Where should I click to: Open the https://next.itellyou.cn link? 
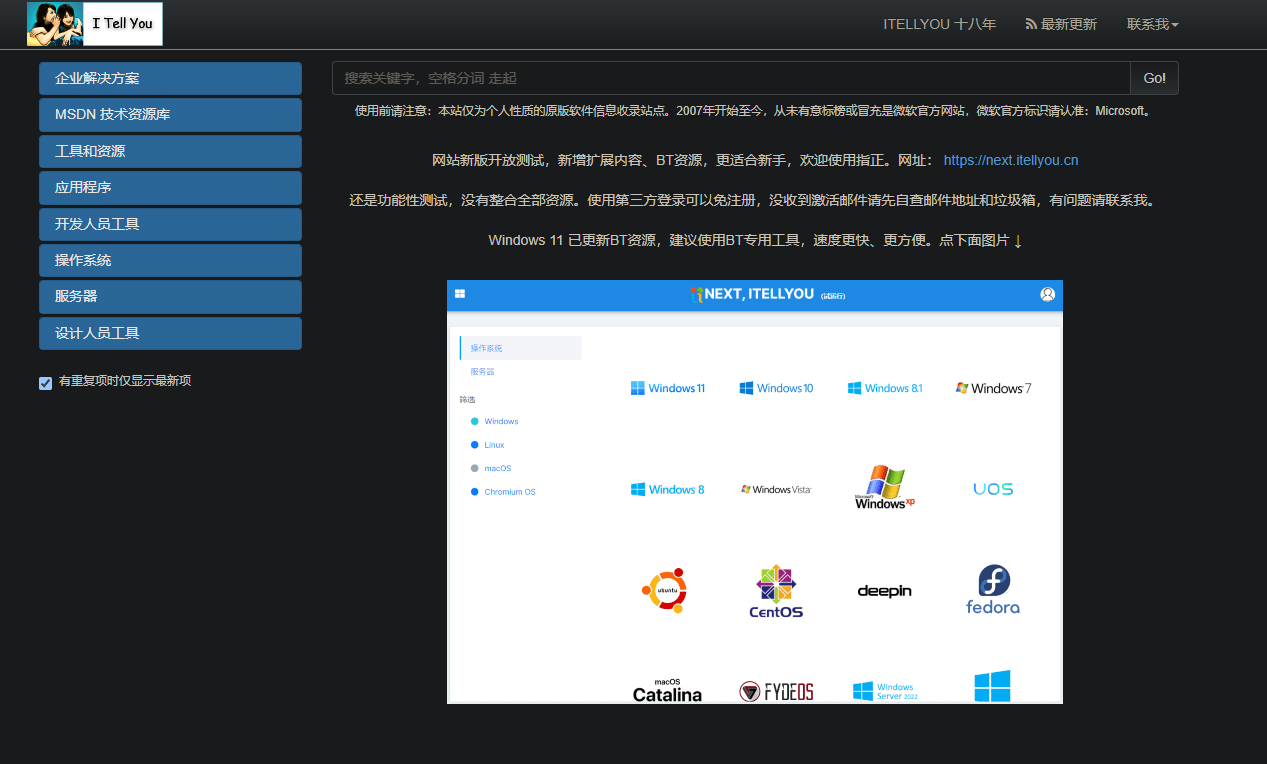pyautogui.click(x=1011, y=160)
